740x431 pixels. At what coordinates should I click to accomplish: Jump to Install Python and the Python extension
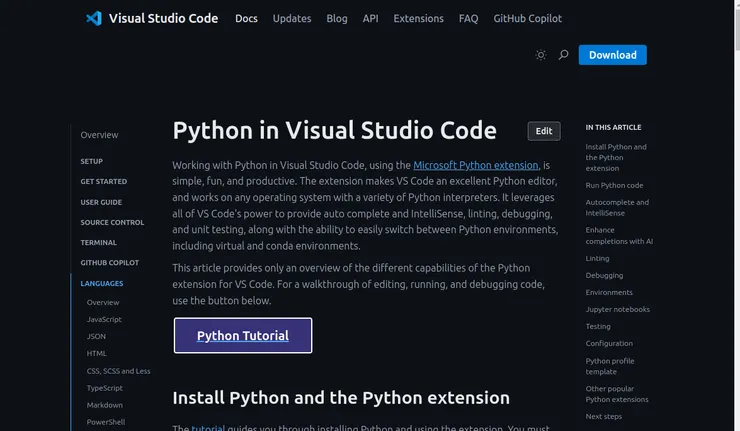point(616,158)
